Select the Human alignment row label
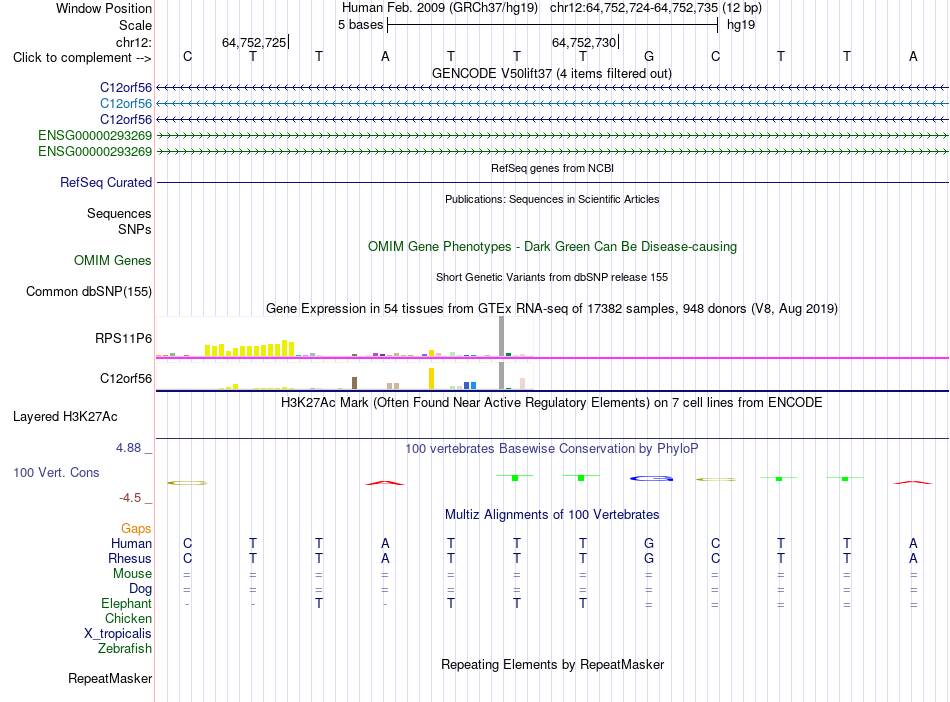This screenshot has height=702, width=950. coord(131,543)
